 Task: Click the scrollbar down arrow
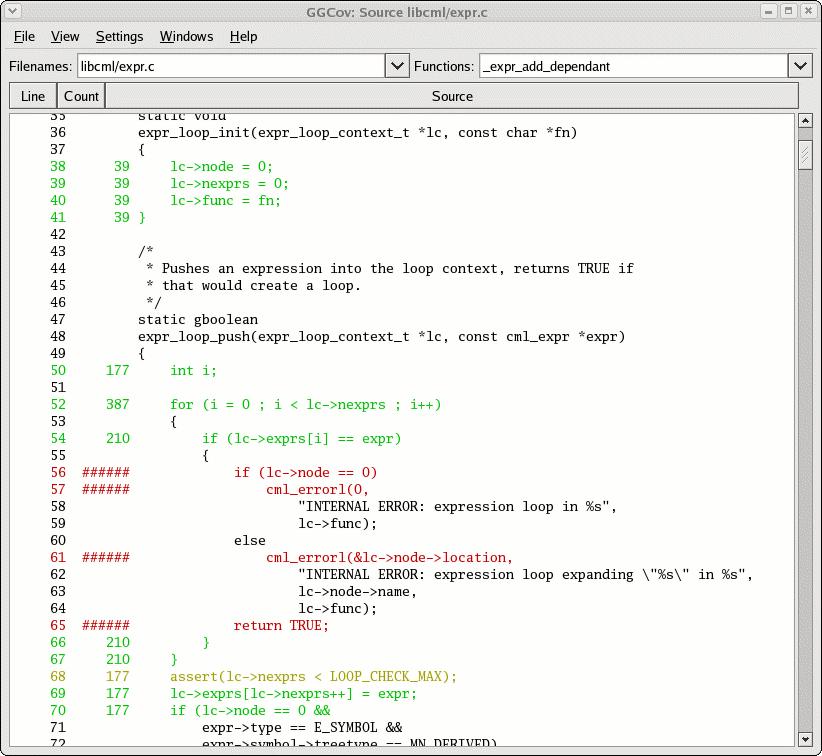(x=805, y=739)
